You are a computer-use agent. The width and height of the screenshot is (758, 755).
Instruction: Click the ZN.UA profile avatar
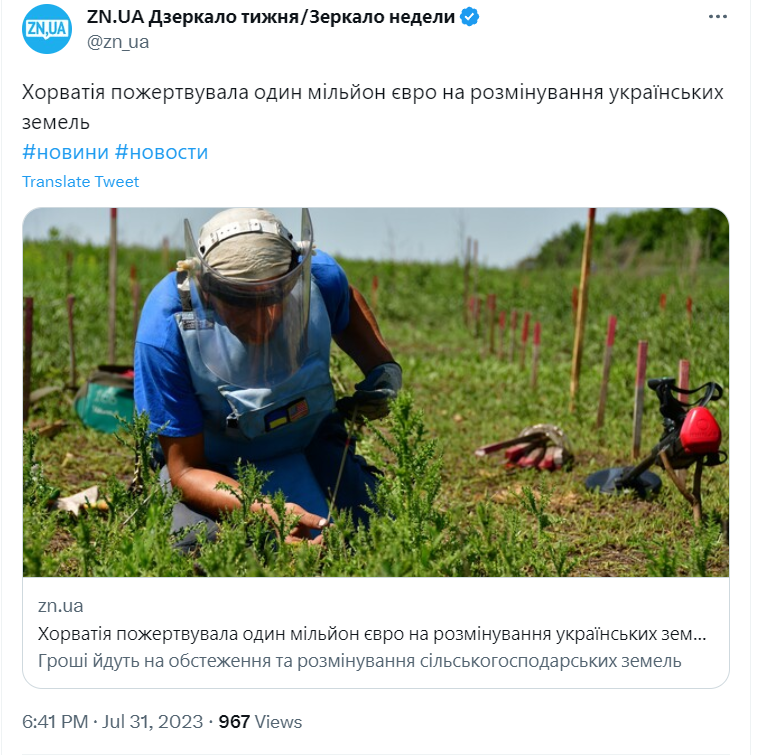[47, 29]
